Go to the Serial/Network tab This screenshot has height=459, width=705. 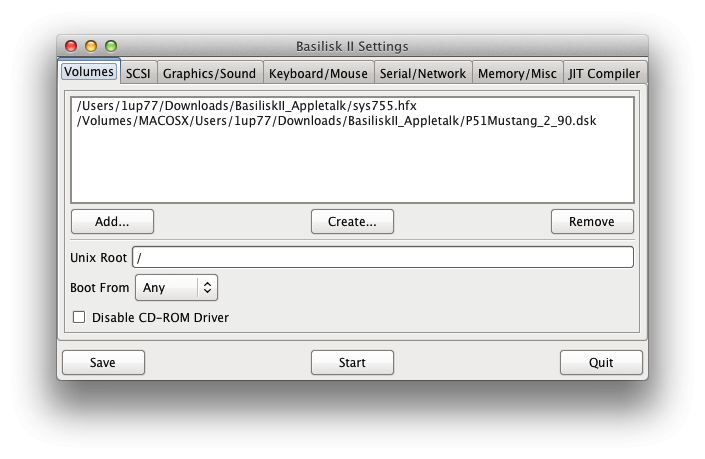pyautogui.click(x=422, y=73)
